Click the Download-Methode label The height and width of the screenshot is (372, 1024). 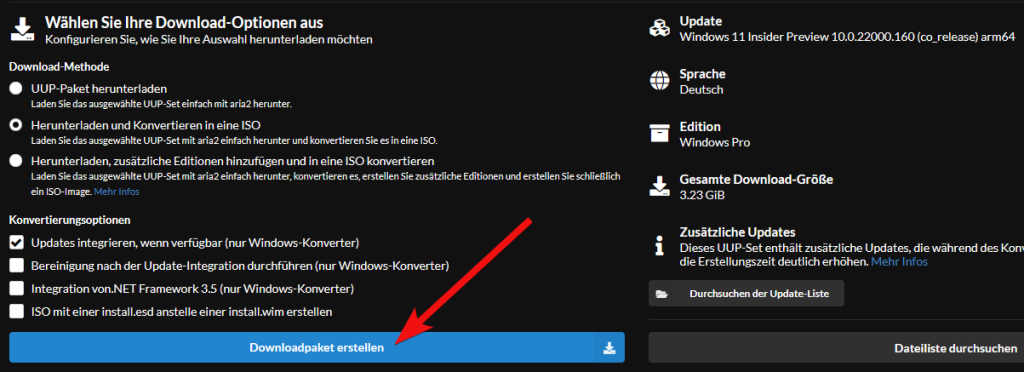pos(59,67)
